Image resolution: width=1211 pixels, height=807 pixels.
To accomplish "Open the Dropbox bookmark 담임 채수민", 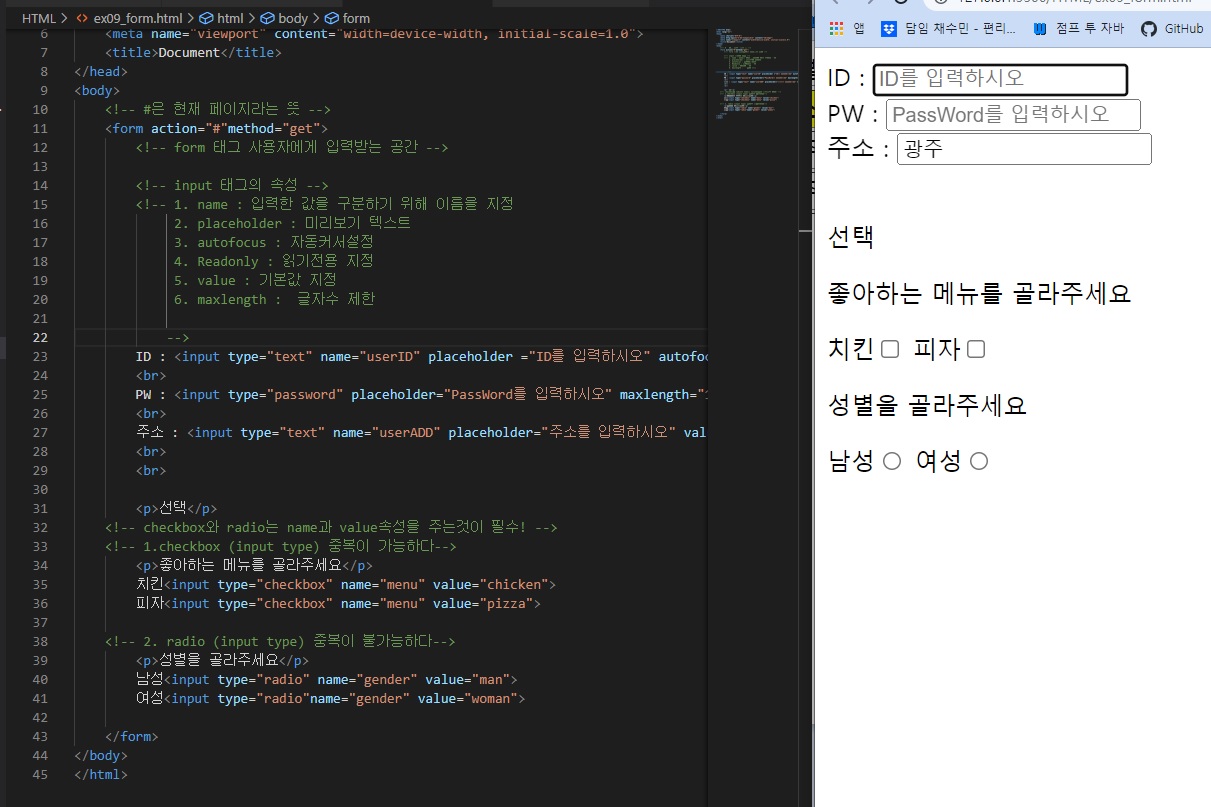I will click(x=950, y=28).
